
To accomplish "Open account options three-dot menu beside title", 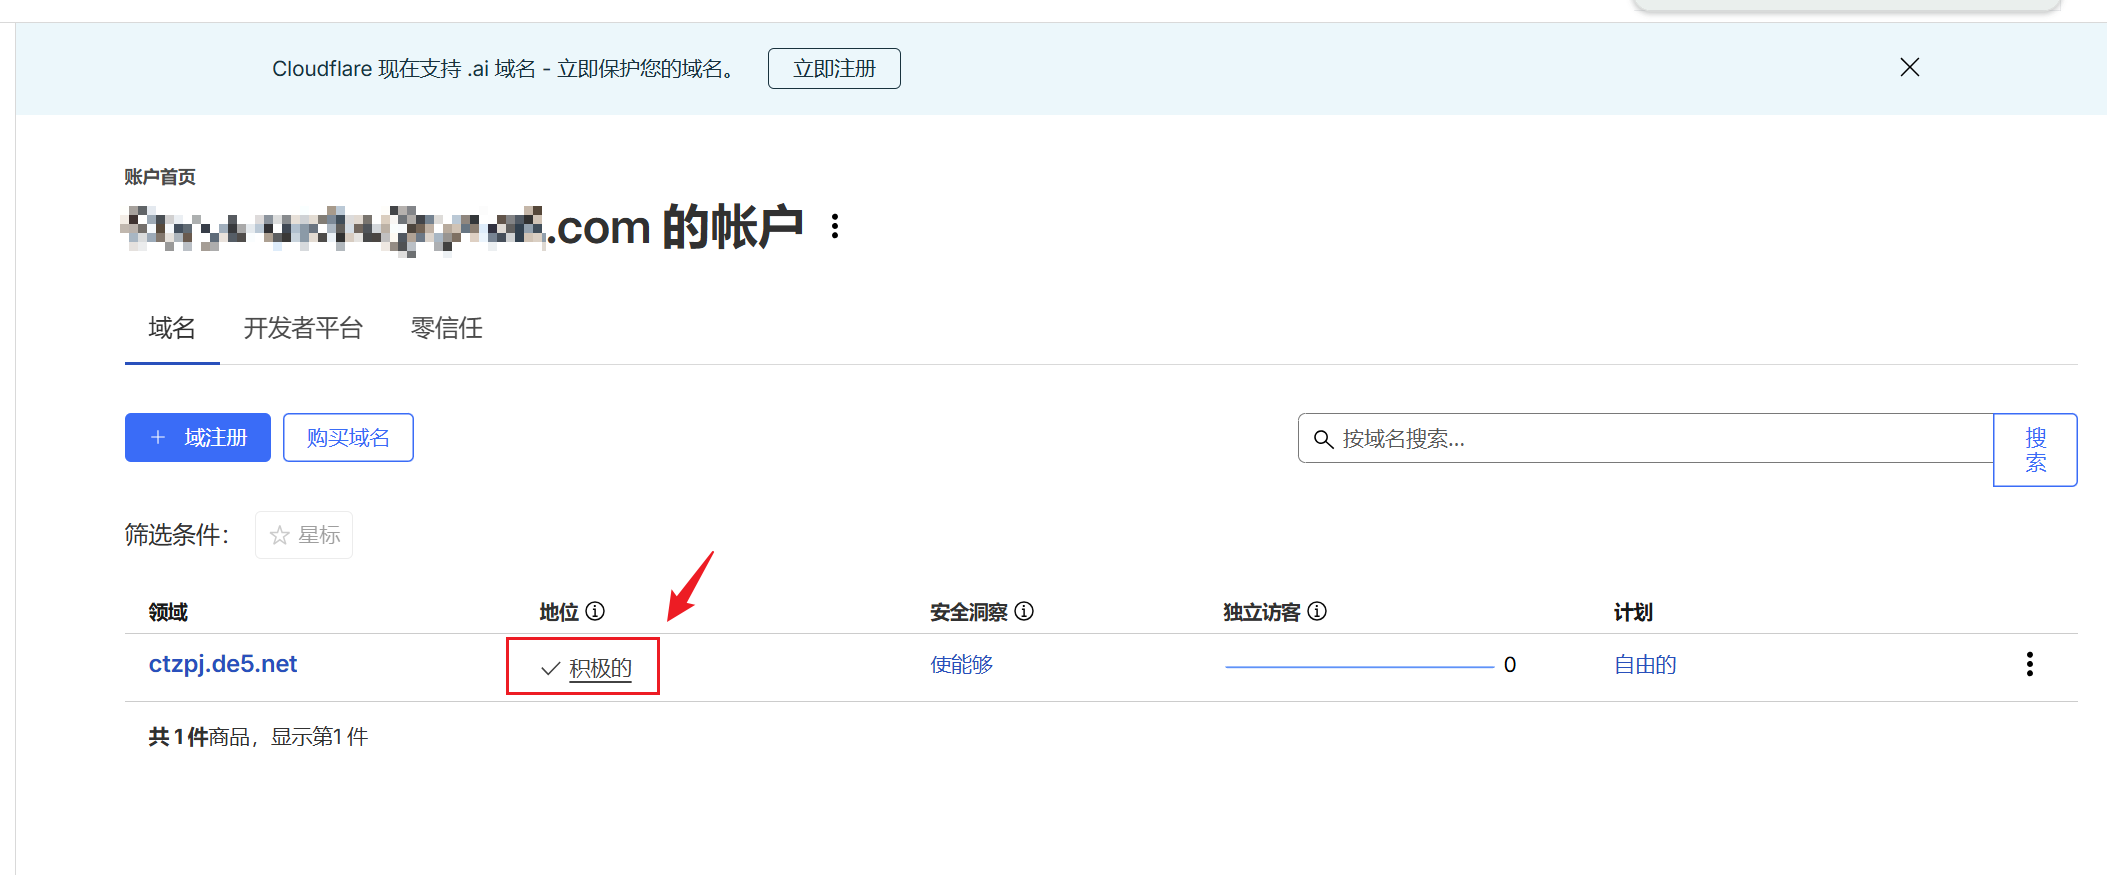I will click(x=835, y=226).
